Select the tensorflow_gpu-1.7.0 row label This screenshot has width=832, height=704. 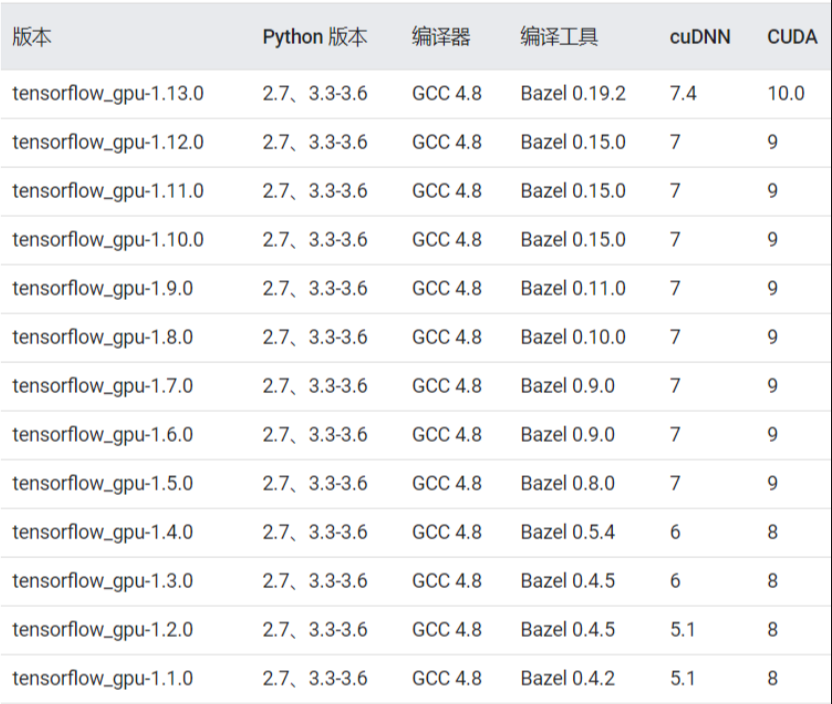(x=103, y=386)
